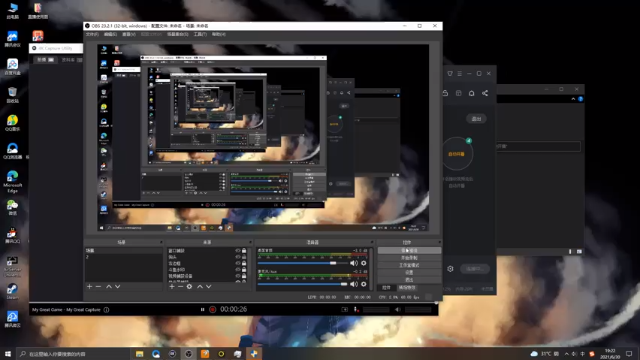Viewport: 640px width, 360px height.
Task: Click the exit button in controls panel
Action: [x=409, y=280]
